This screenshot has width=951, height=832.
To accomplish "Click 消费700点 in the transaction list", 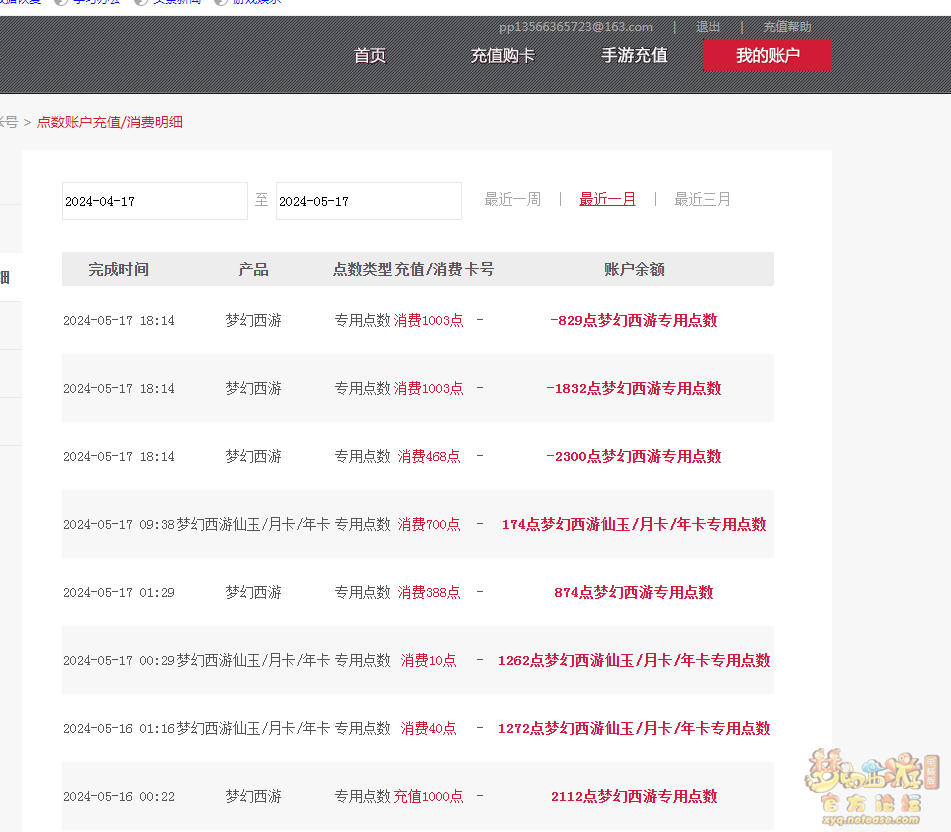I will pos(429,524).
